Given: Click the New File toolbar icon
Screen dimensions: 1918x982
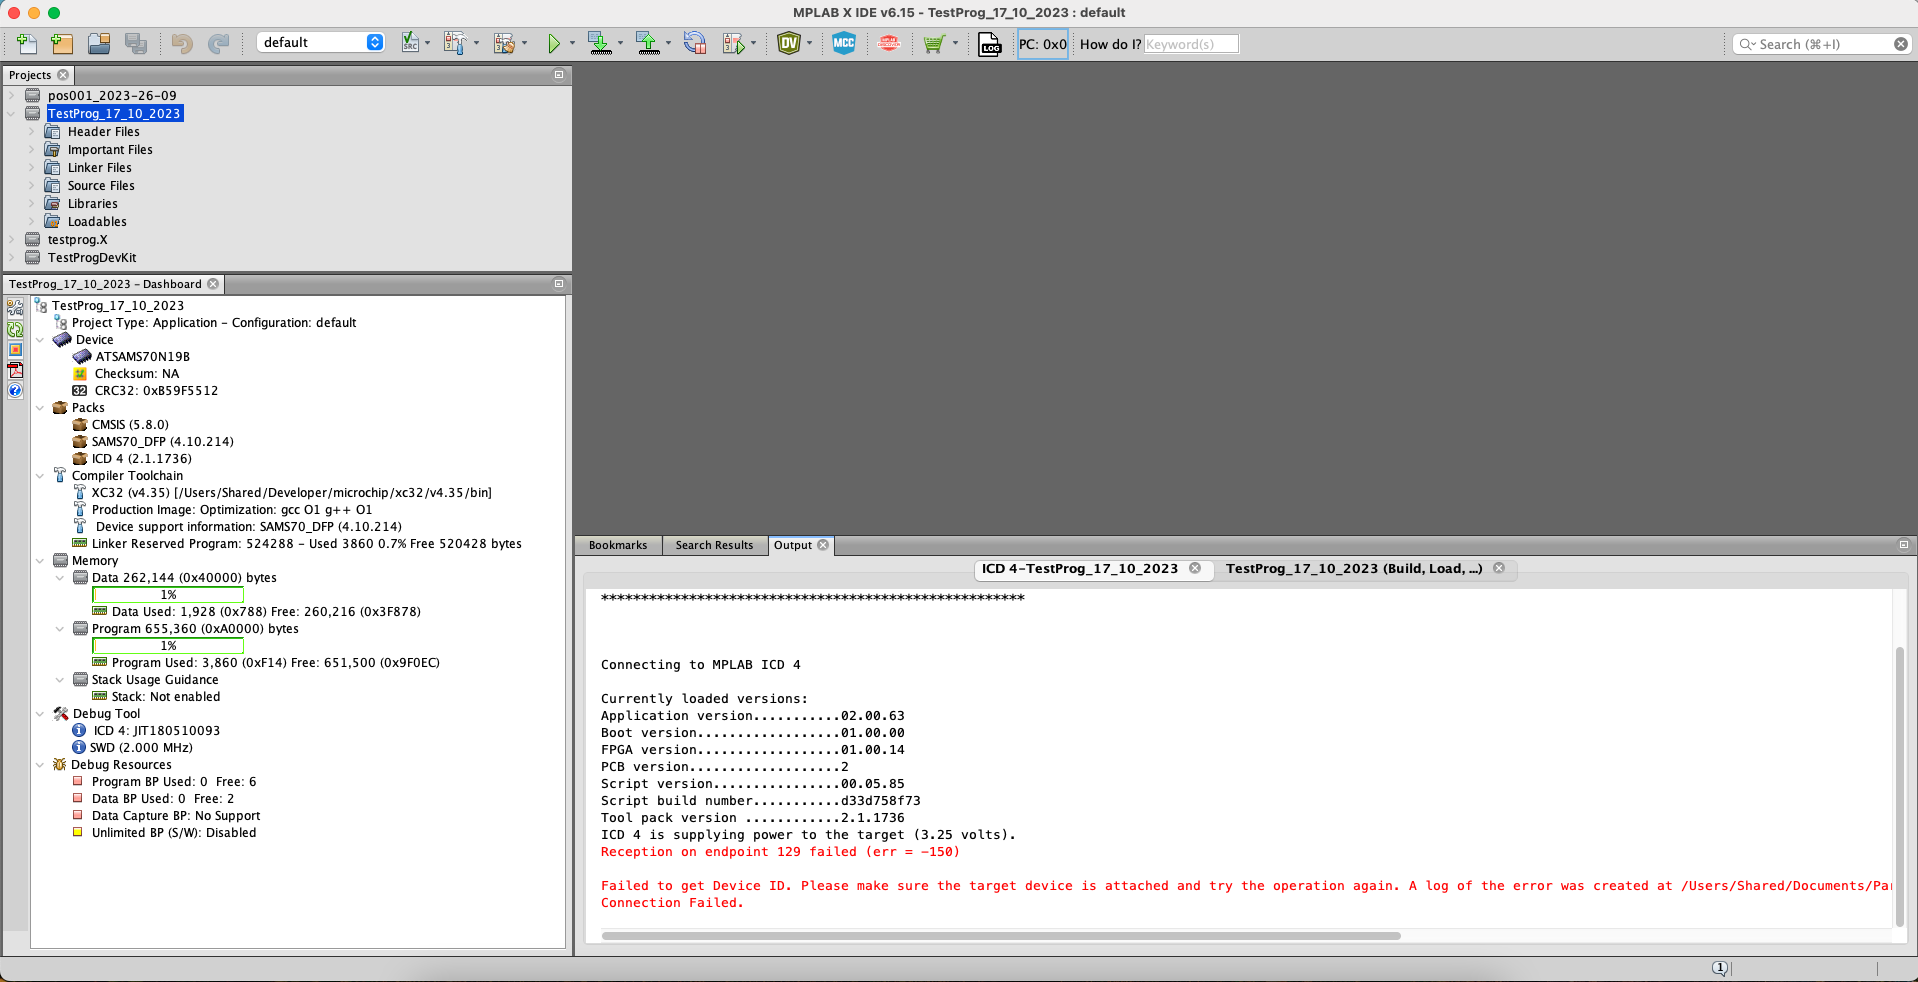Looking at the screenshot, I should click(27, 43).
